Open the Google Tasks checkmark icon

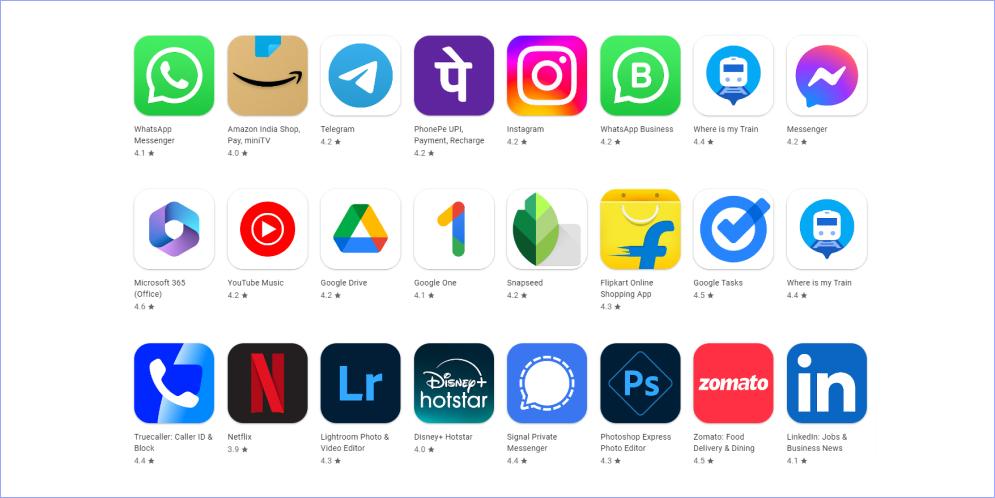click(x=734, y=229)
